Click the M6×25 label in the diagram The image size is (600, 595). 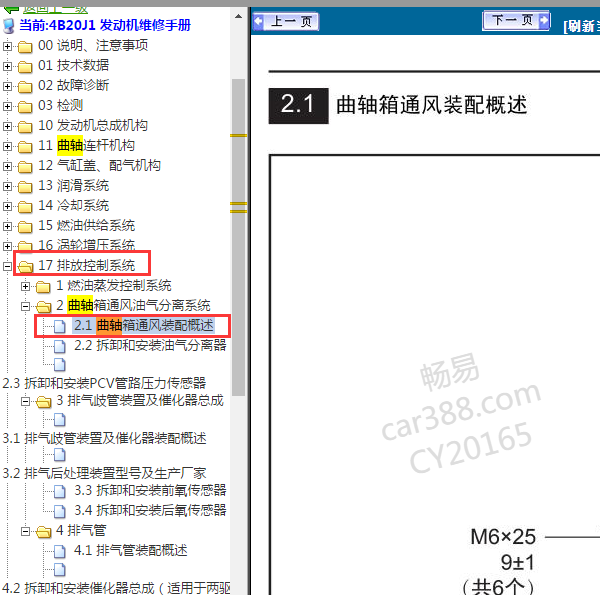tap(503, 537)
